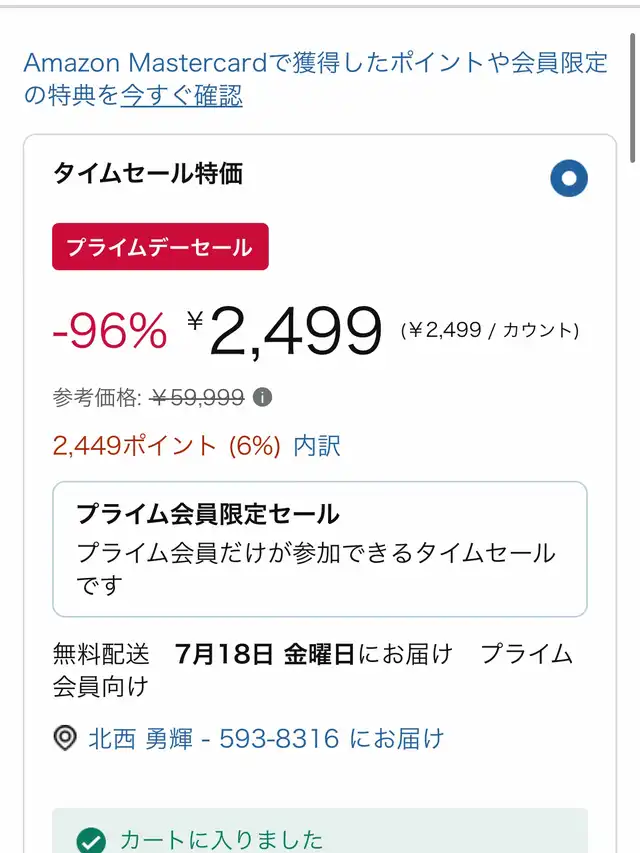Click the (¥2,499 / カウント) unit price

(489, 330)
